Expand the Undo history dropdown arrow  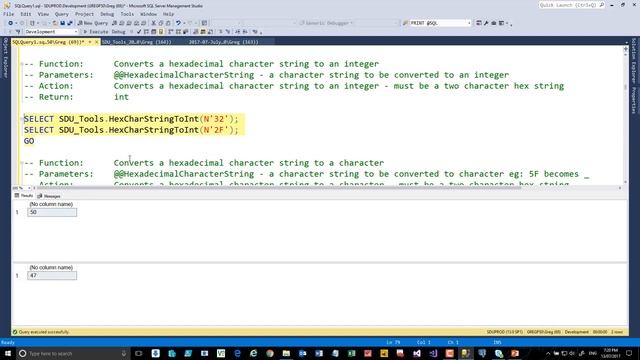coord(184,23)
